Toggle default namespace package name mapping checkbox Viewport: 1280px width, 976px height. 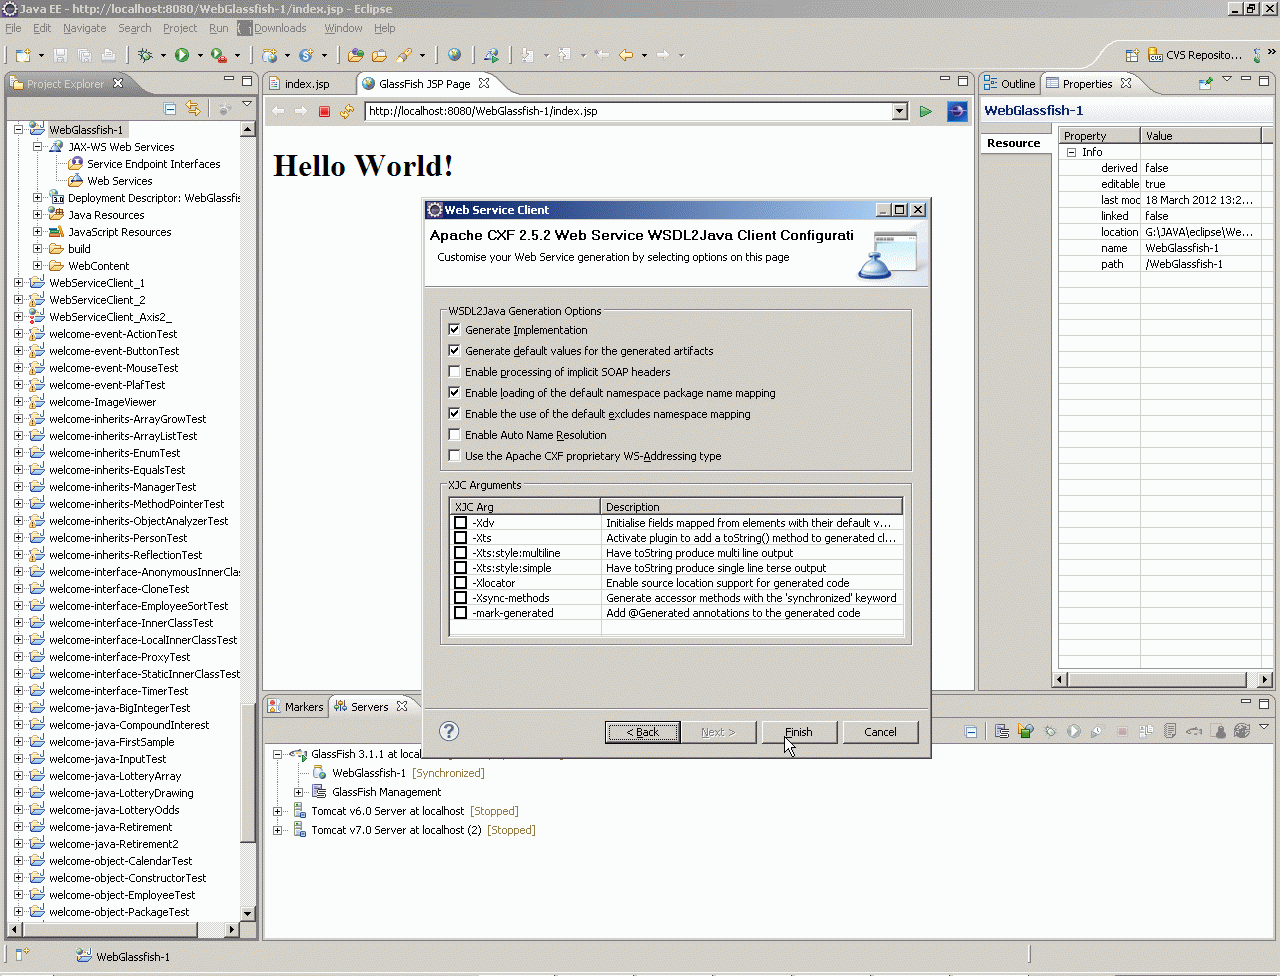[455, 393]
